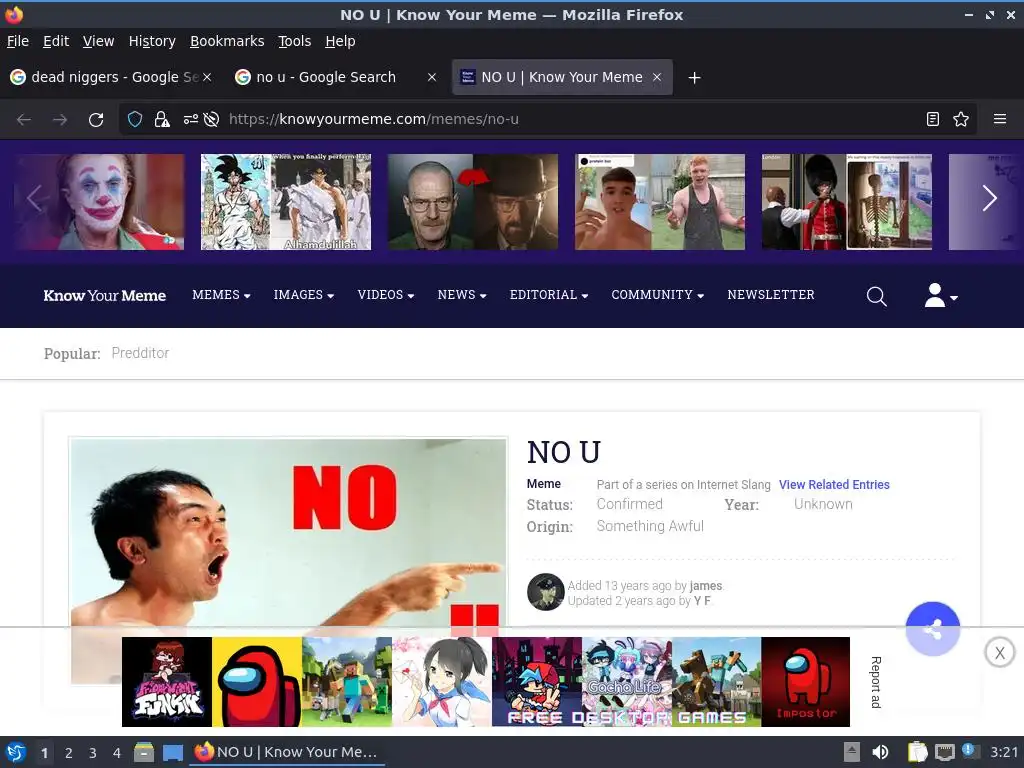Select the Firefox NO U taskbar window button
The width and height of the screenshot is (1024, 768).
pos(287,752)
